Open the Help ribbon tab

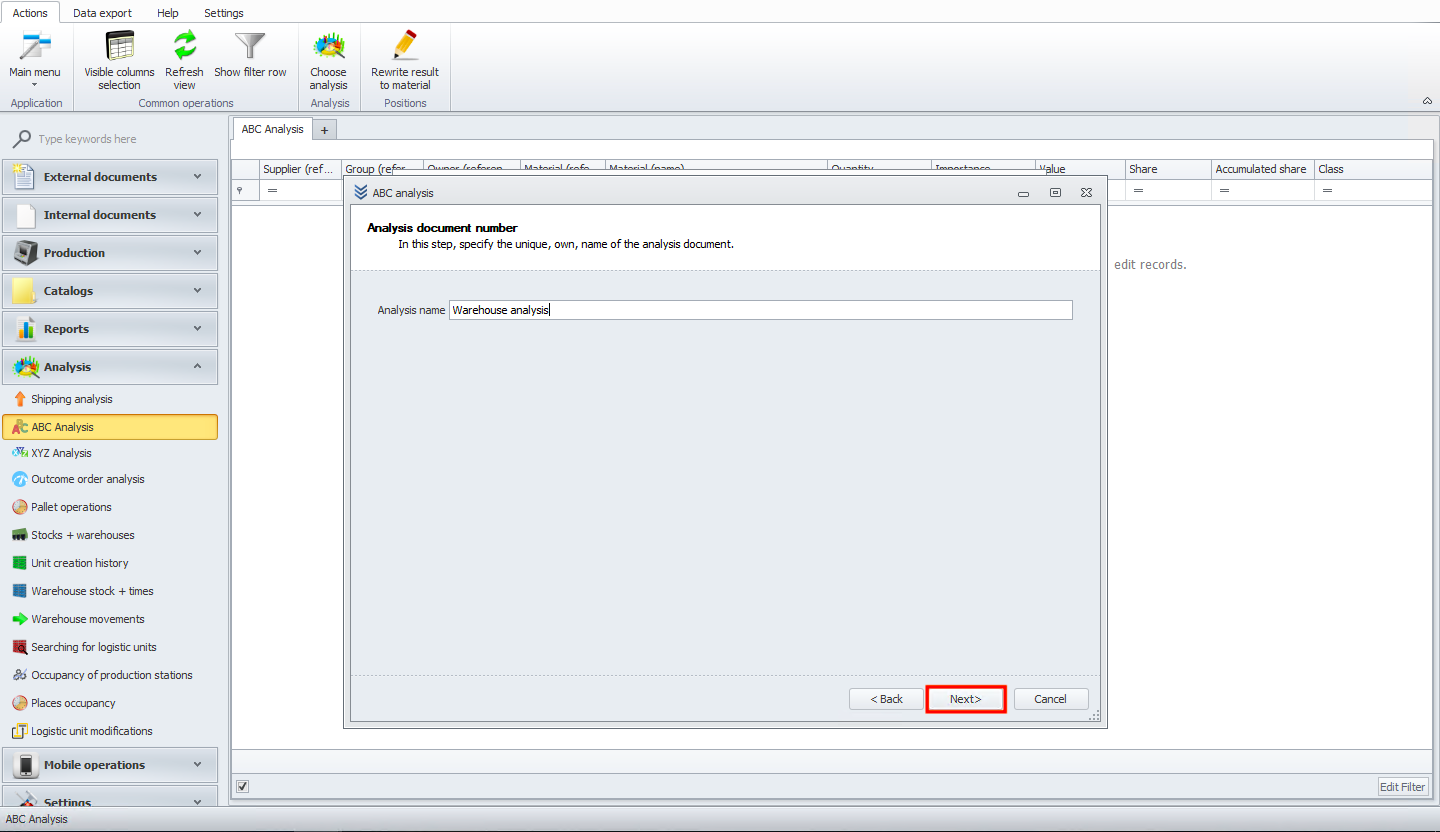168,13
